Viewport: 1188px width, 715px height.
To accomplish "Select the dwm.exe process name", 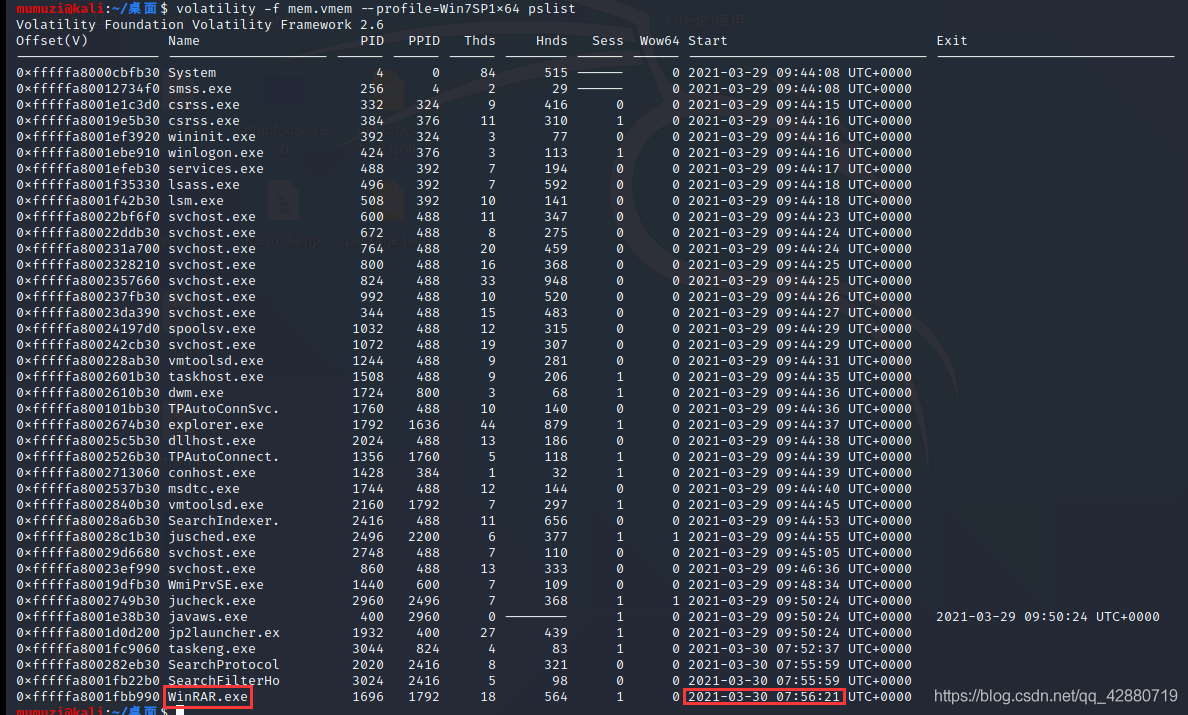I will pyautogui.click(x=196, y=392).
